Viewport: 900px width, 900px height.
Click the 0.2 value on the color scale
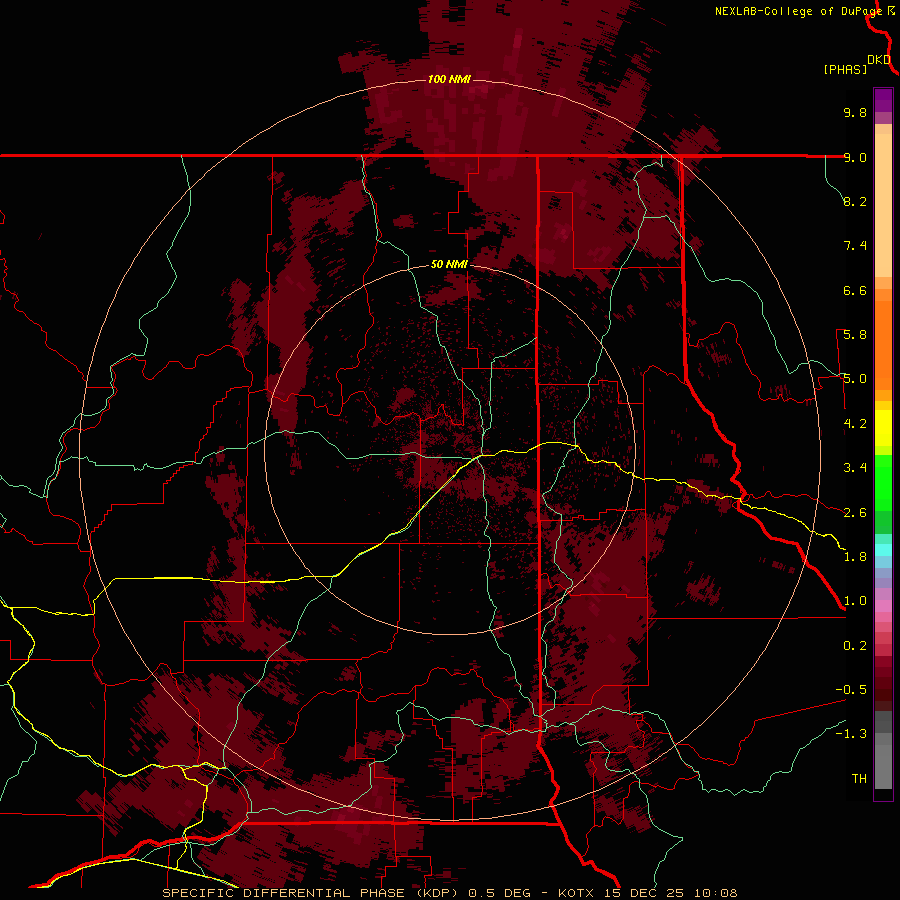(x=855, y=646)
